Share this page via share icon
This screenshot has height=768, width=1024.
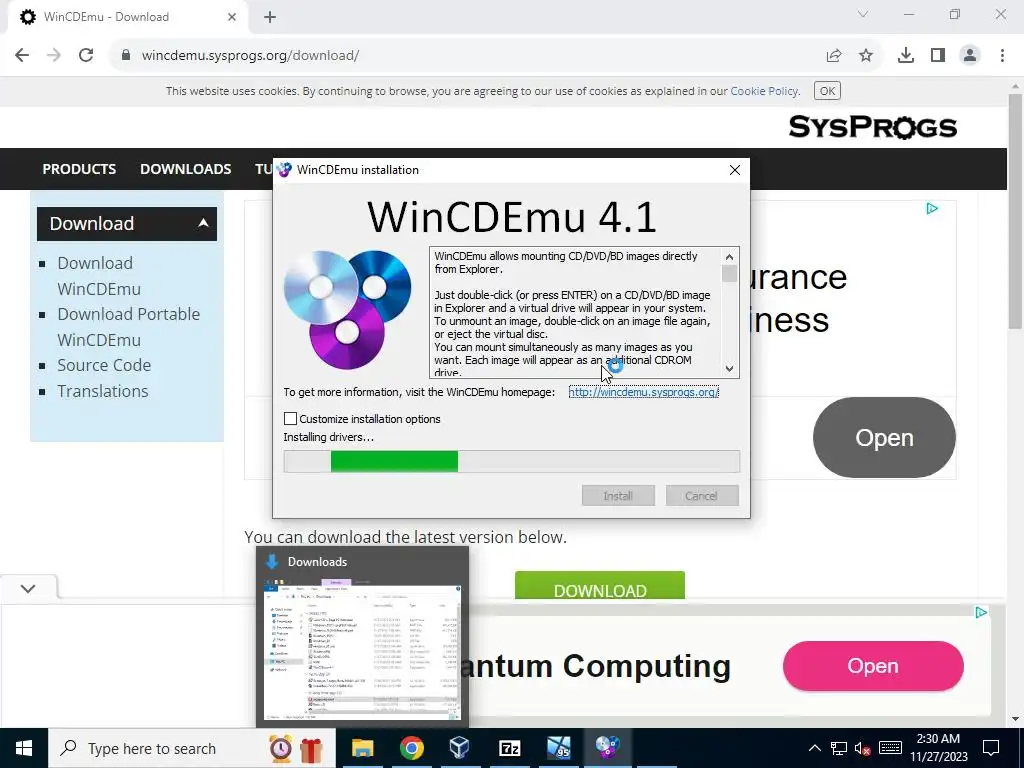point(834,56)
